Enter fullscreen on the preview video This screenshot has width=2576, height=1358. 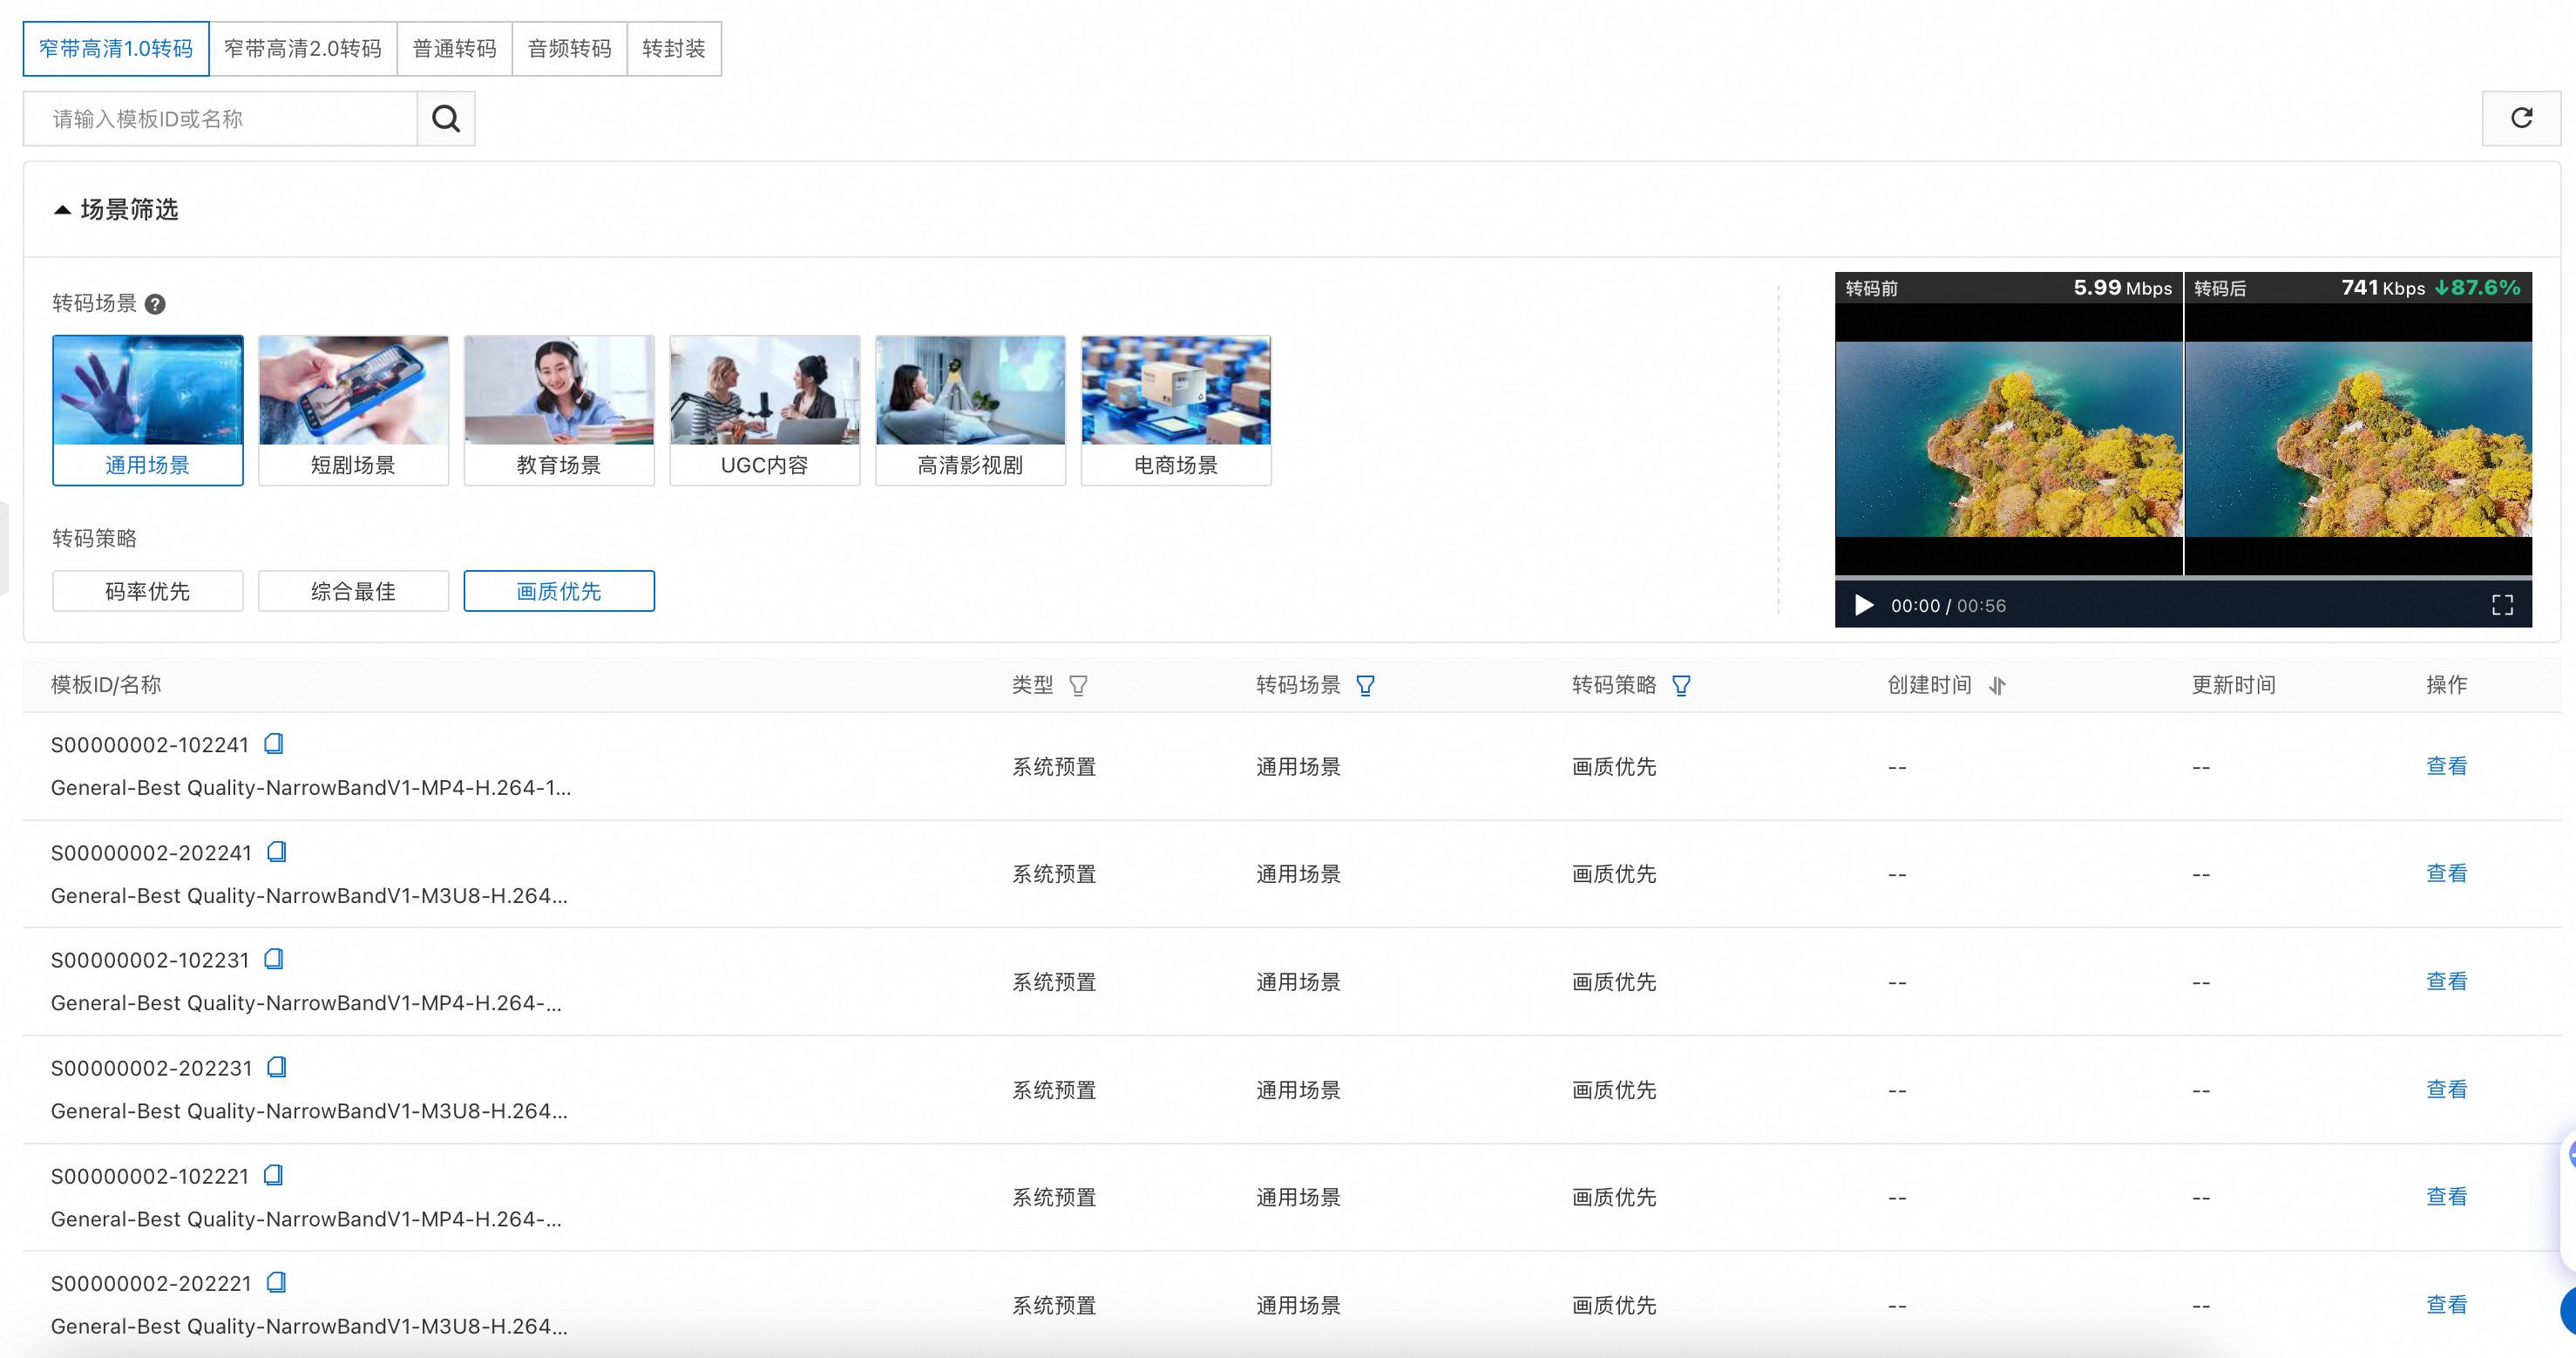click(2501, 605)
